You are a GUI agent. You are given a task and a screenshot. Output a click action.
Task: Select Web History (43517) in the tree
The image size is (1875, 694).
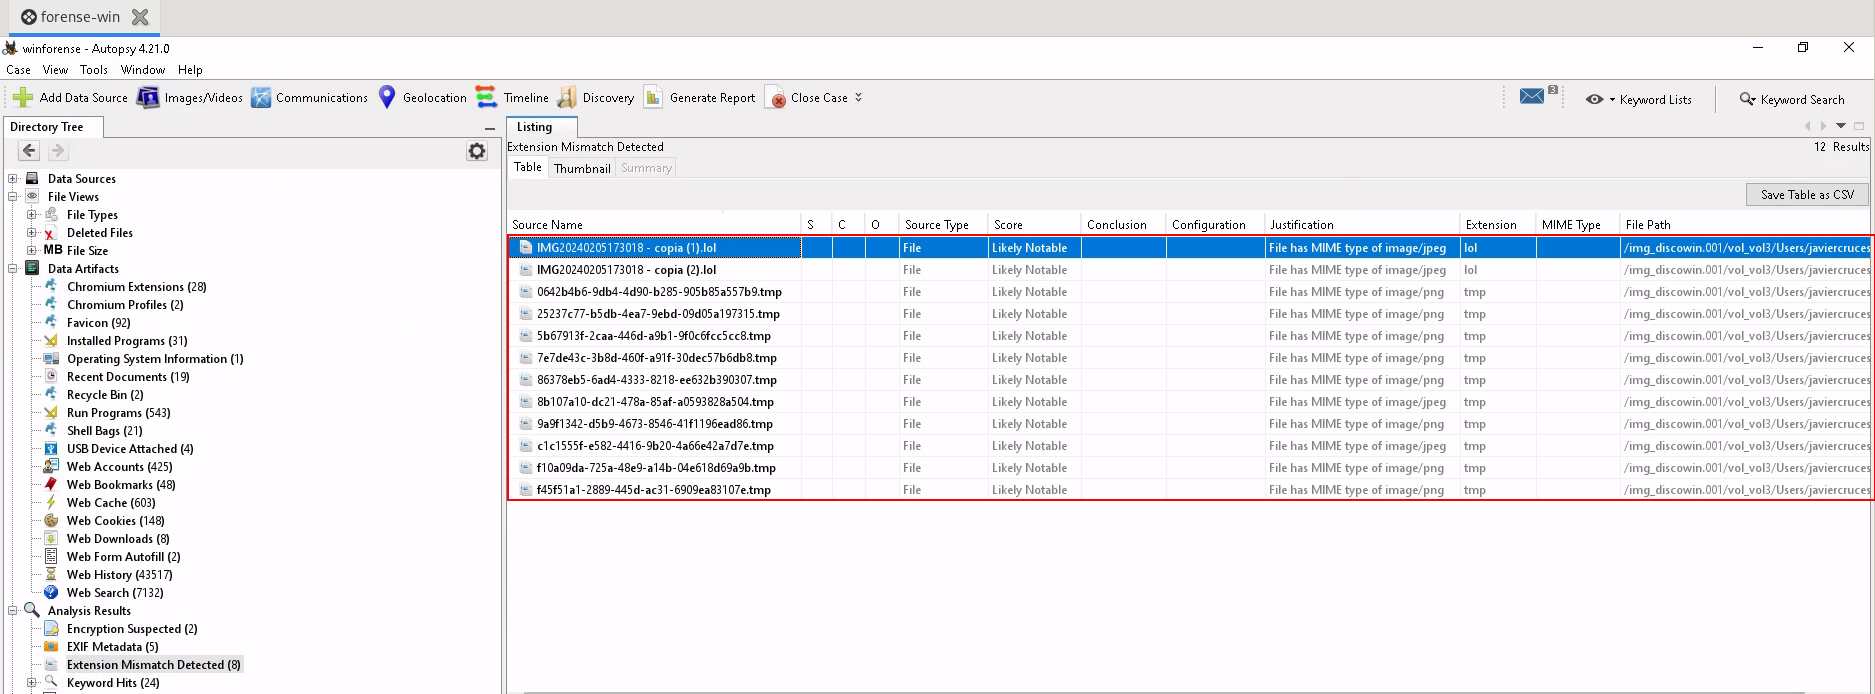coord(119,575)
